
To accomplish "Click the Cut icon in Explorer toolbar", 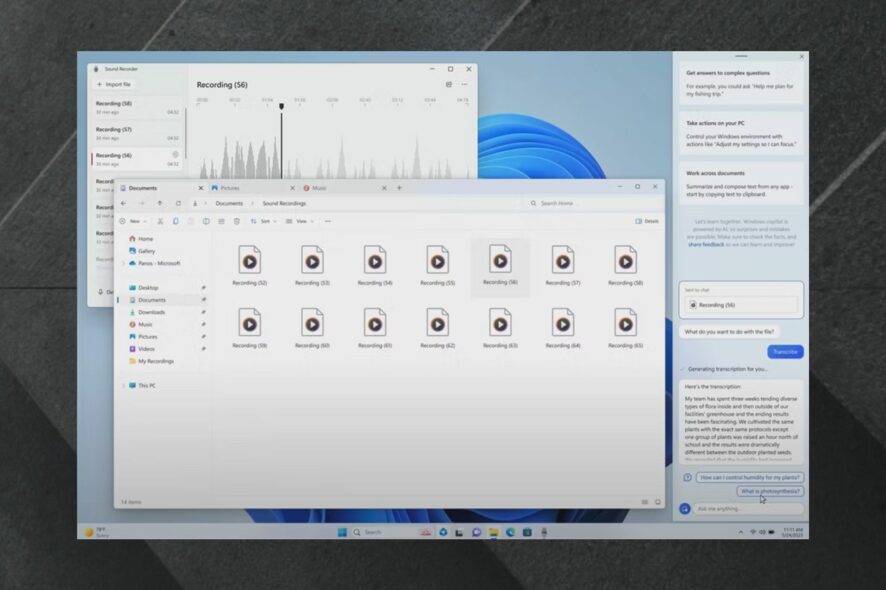I will point(160,221).
